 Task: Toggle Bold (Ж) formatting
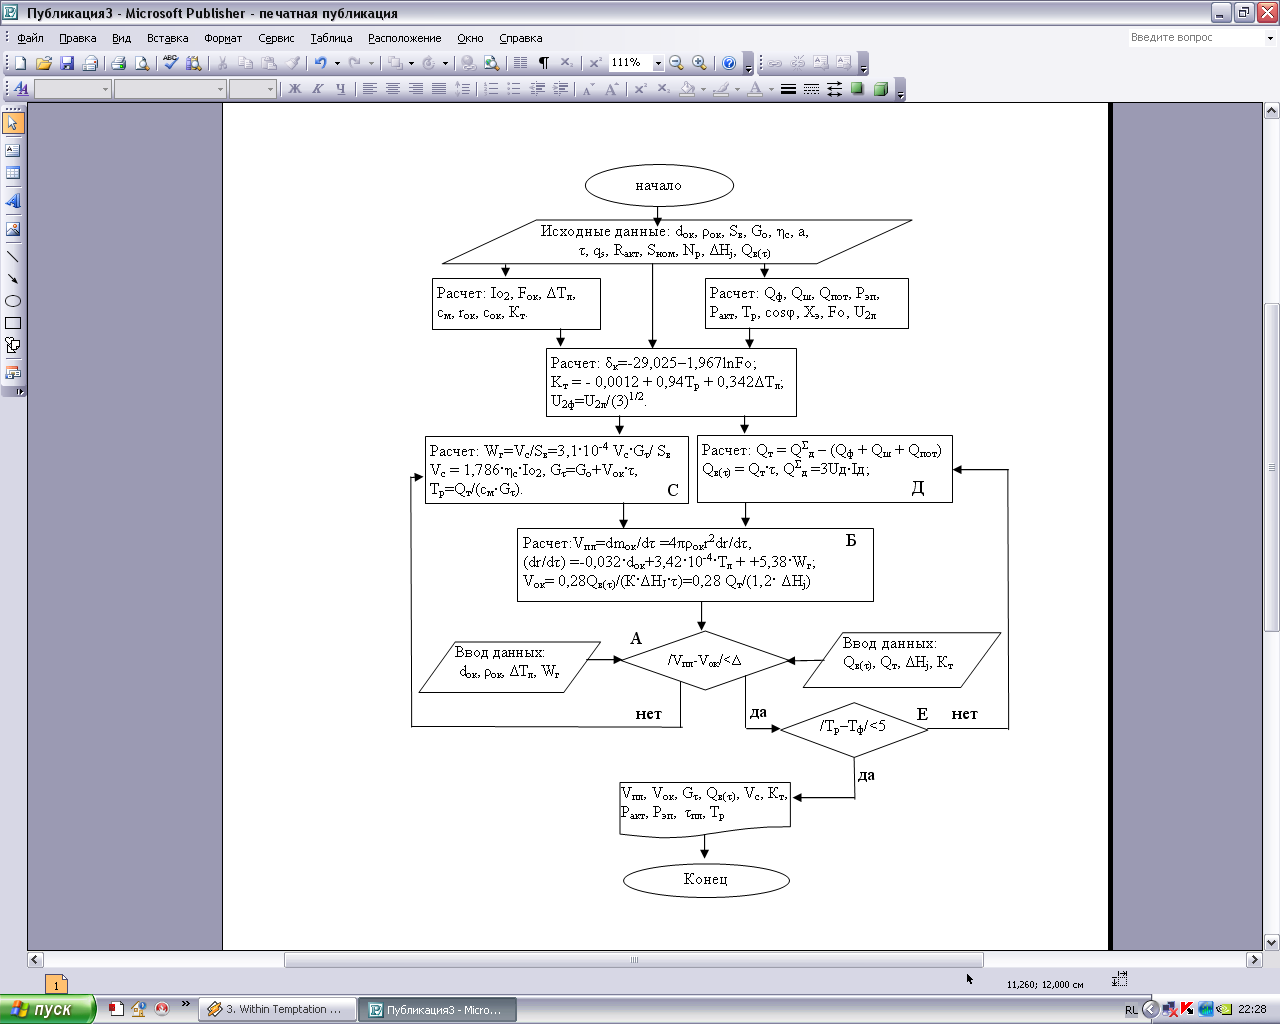295,89
